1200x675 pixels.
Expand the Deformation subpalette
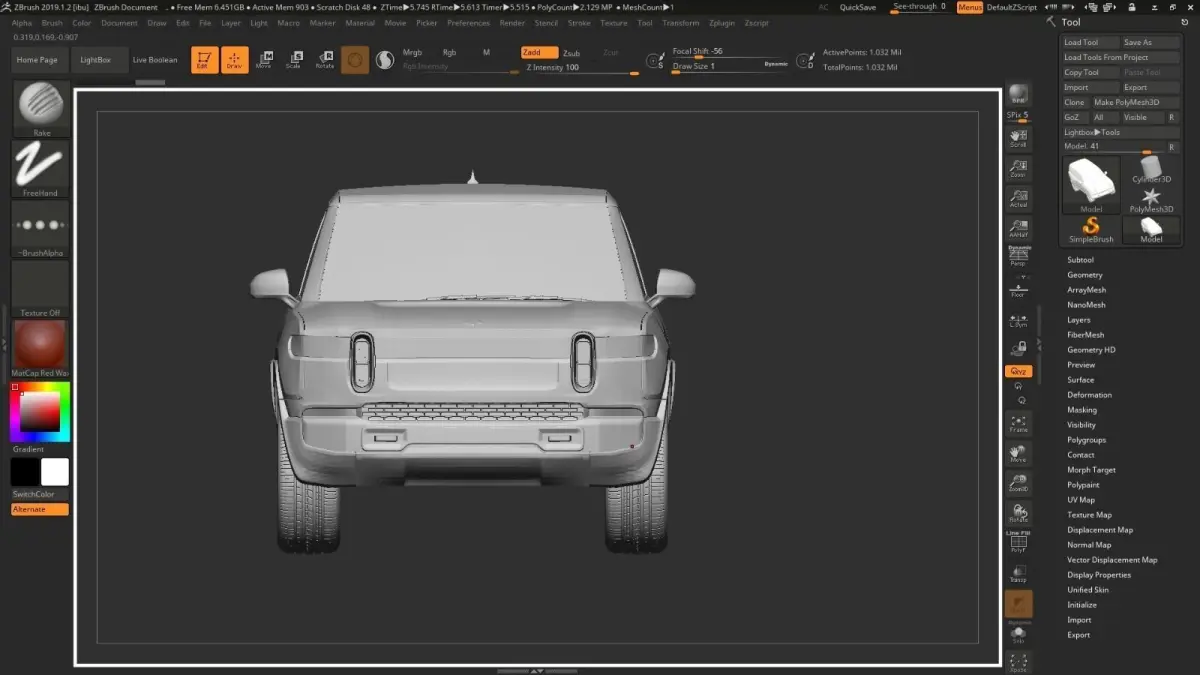[x=1089, y=395]
